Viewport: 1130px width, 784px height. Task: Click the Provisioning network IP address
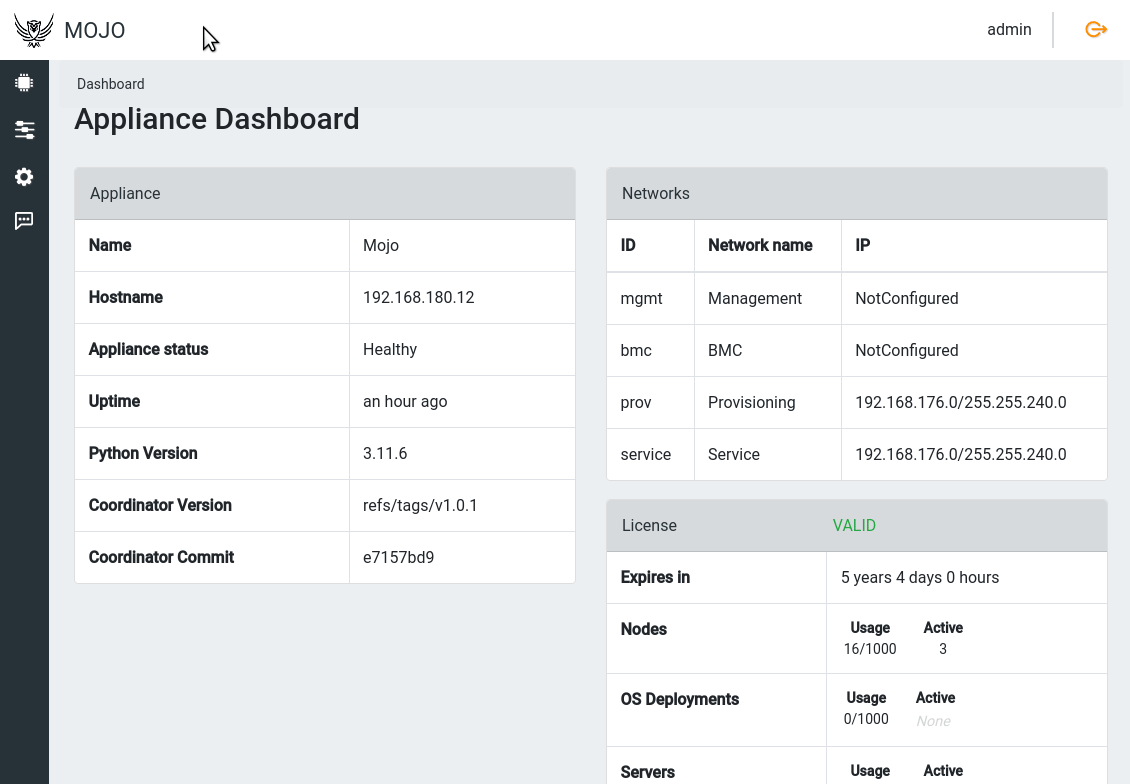(x=960, y=403)
